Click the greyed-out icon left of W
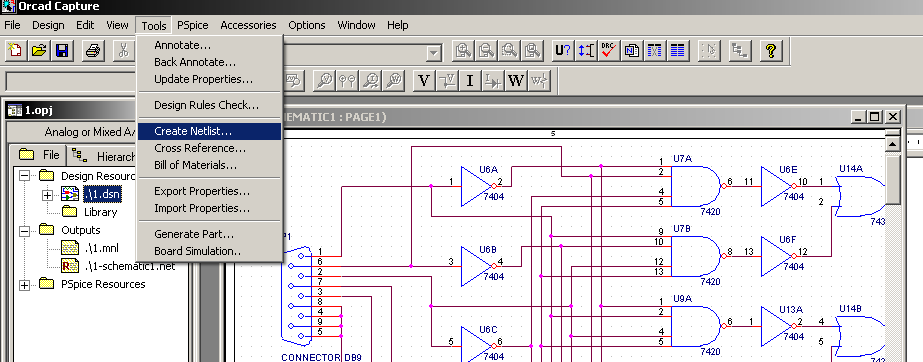 (x=493, y=80)
